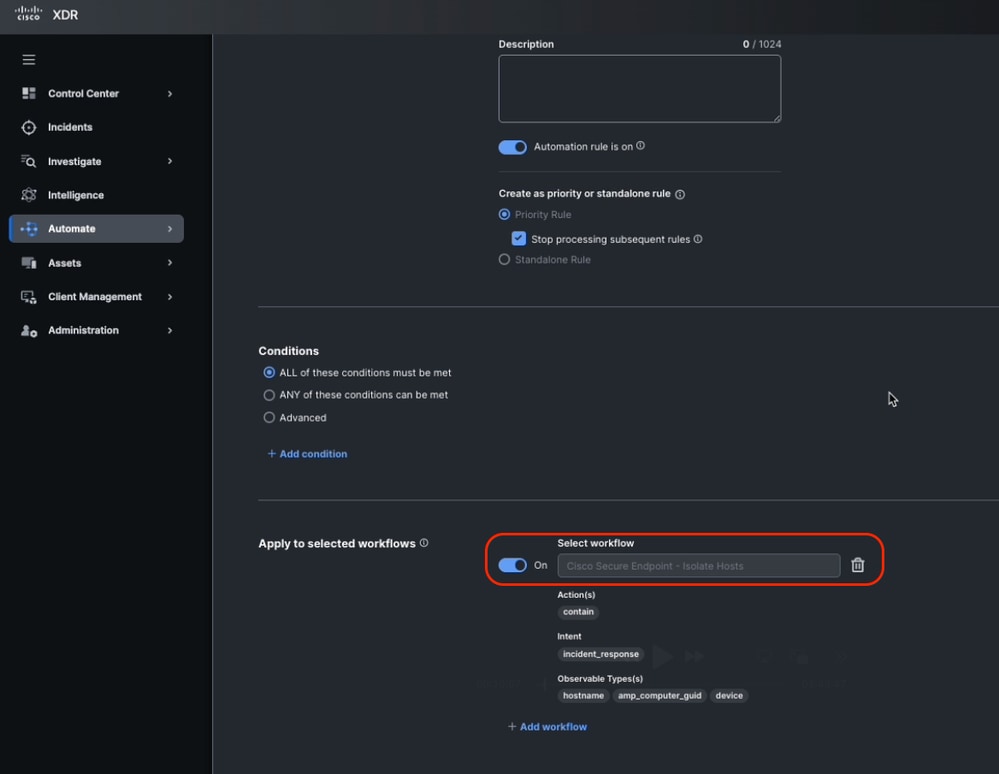Open the Investigate menu item

(x=96, y=161)
